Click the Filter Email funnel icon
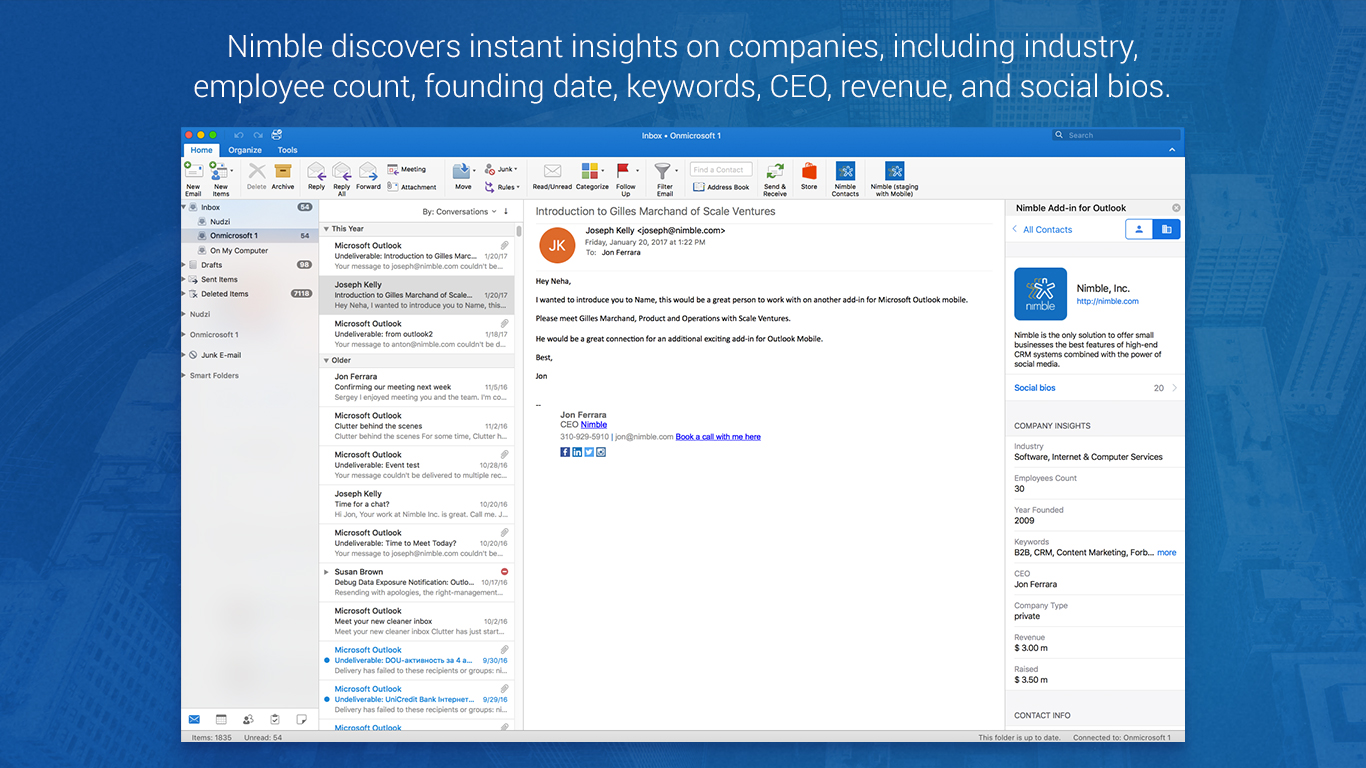Image resolution: width=1366 pixels, height=768 pixels. 662,171
